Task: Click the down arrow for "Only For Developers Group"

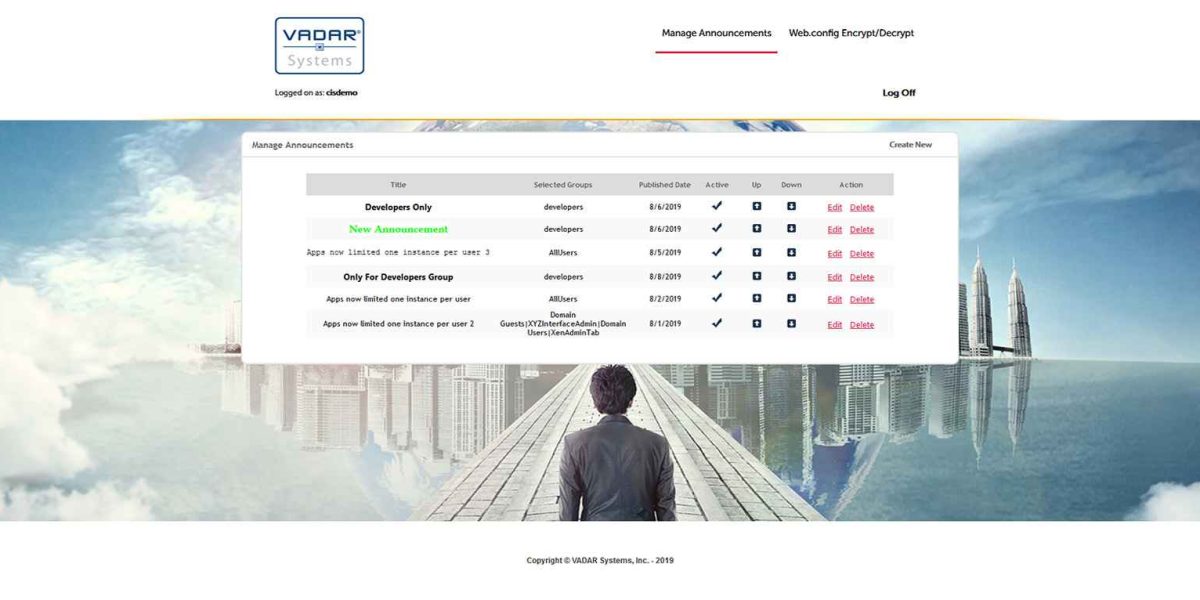Action: point(791,276)
